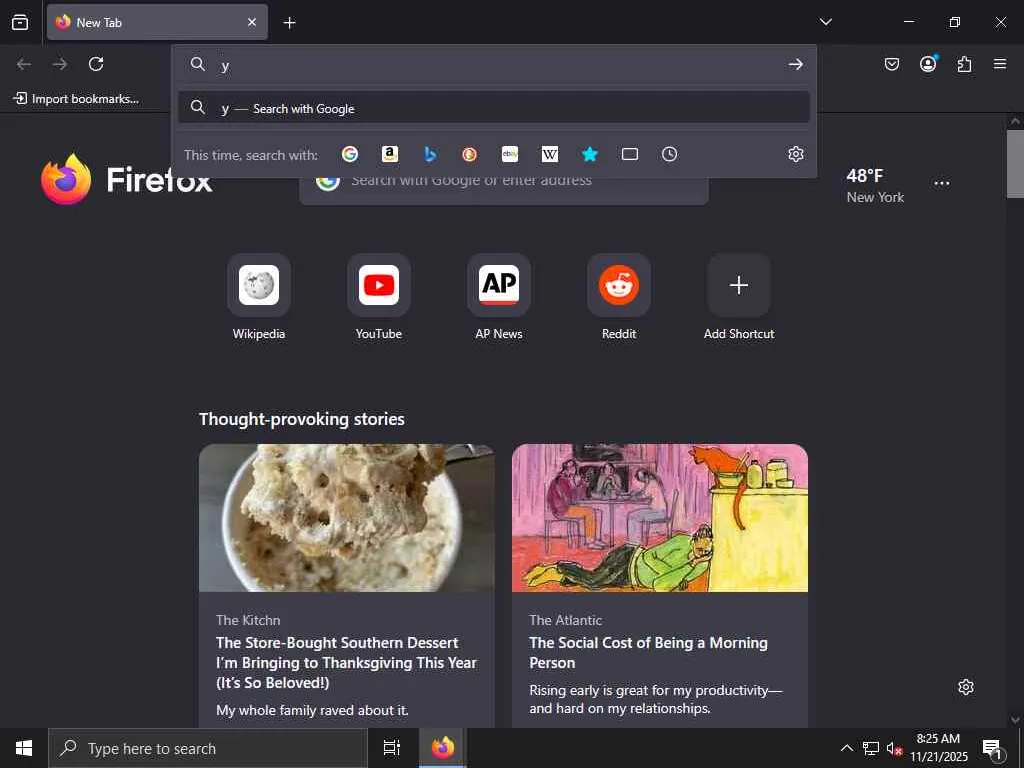The width and height of the screenshot is (1024, 768).
Task: Open search settings gear in address dropdown
Action: [x=795, y=154]
